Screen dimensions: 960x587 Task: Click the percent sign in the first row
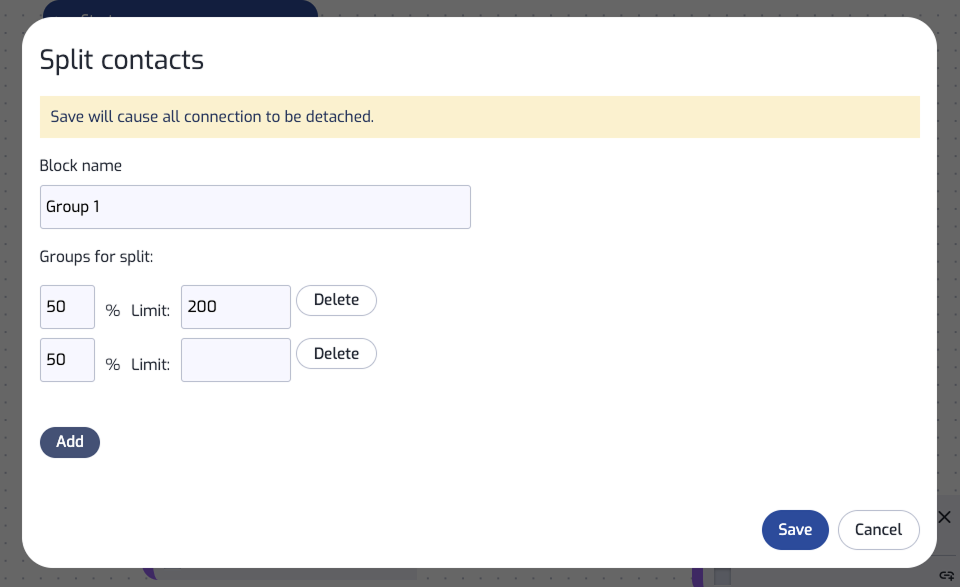click(113, 310)
